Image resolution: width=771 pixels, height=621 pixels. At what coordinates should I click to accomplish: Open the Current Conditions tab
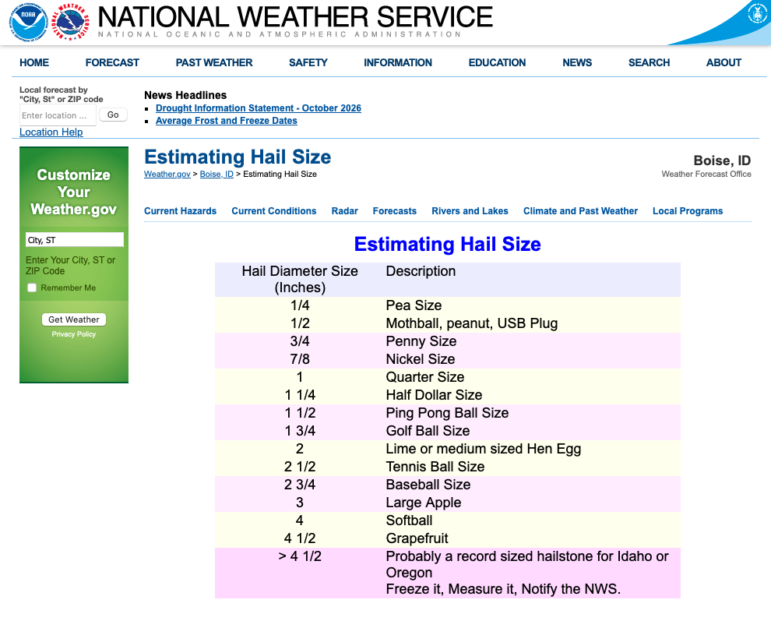274,211
